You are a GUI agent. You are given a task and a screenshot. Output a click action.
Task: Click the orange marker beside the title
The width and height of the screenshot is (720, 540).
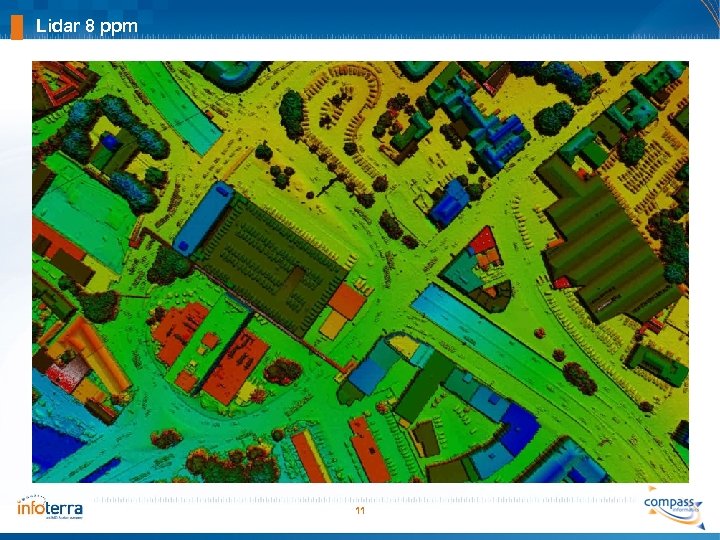17,27
